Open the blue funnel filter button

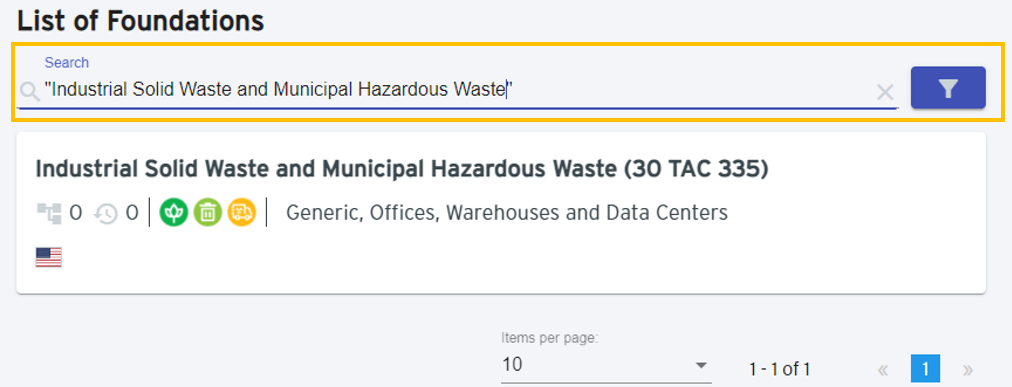(x=947, y=87)
